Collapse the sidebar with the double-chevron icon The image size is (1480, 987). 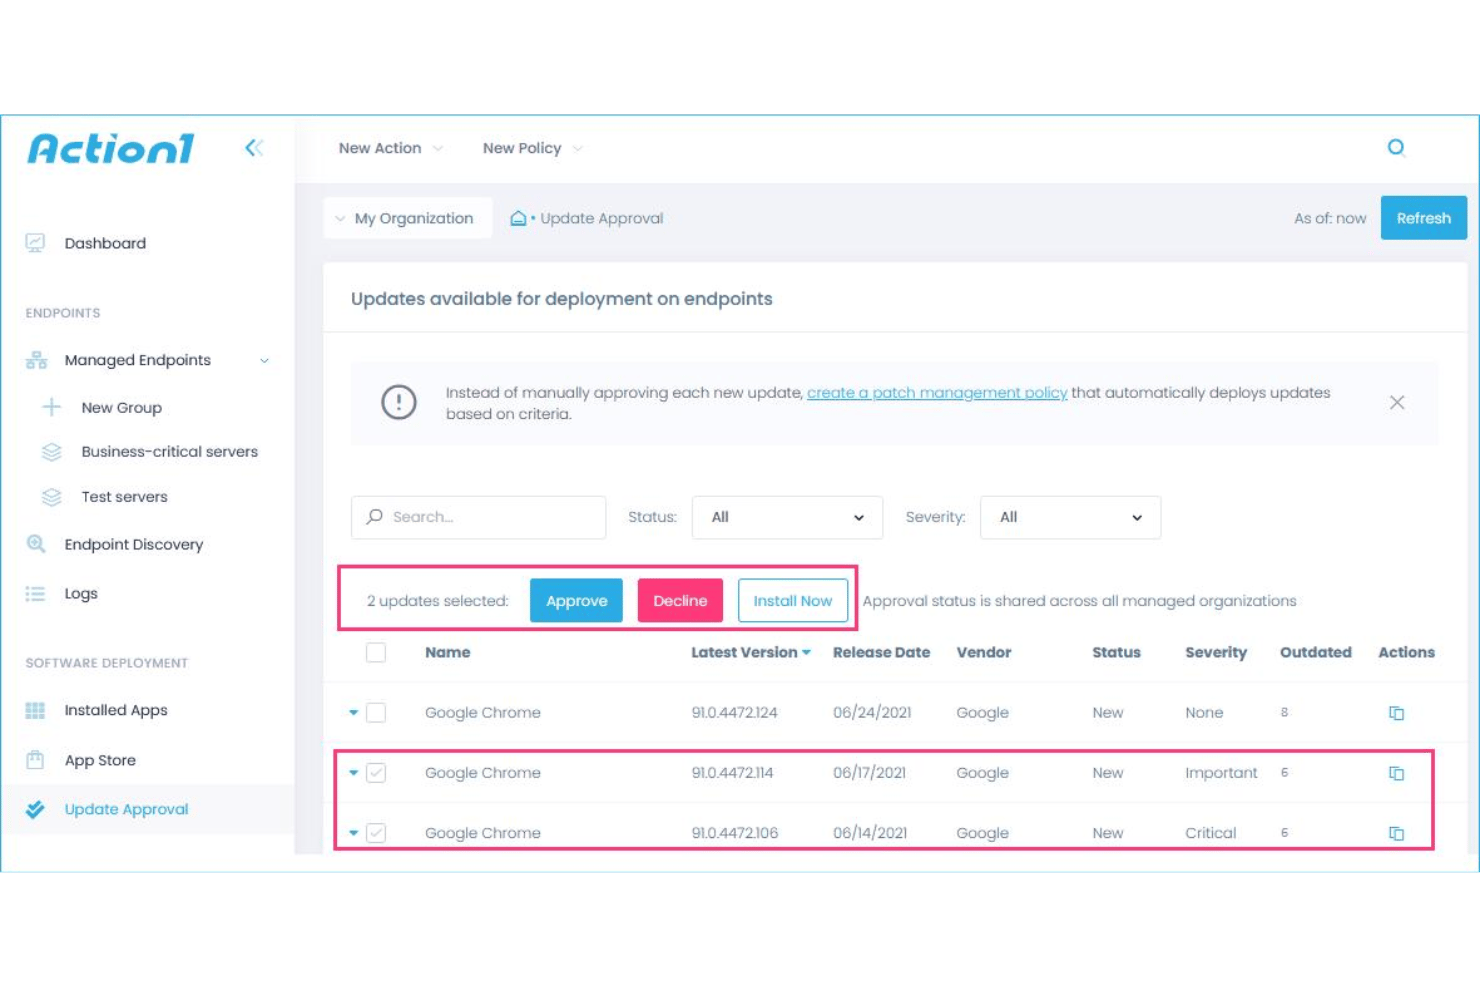point(254,148)
